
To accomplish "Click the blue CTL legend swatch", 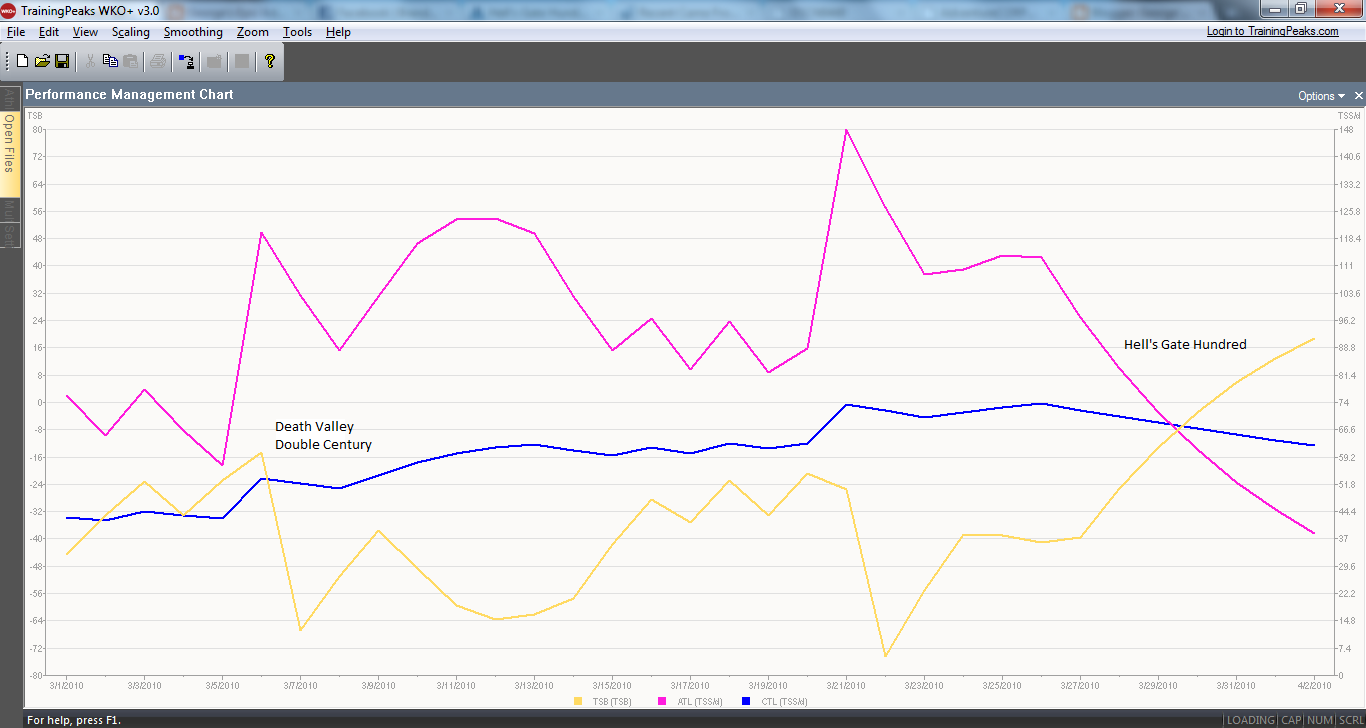I will click(745, 701).
